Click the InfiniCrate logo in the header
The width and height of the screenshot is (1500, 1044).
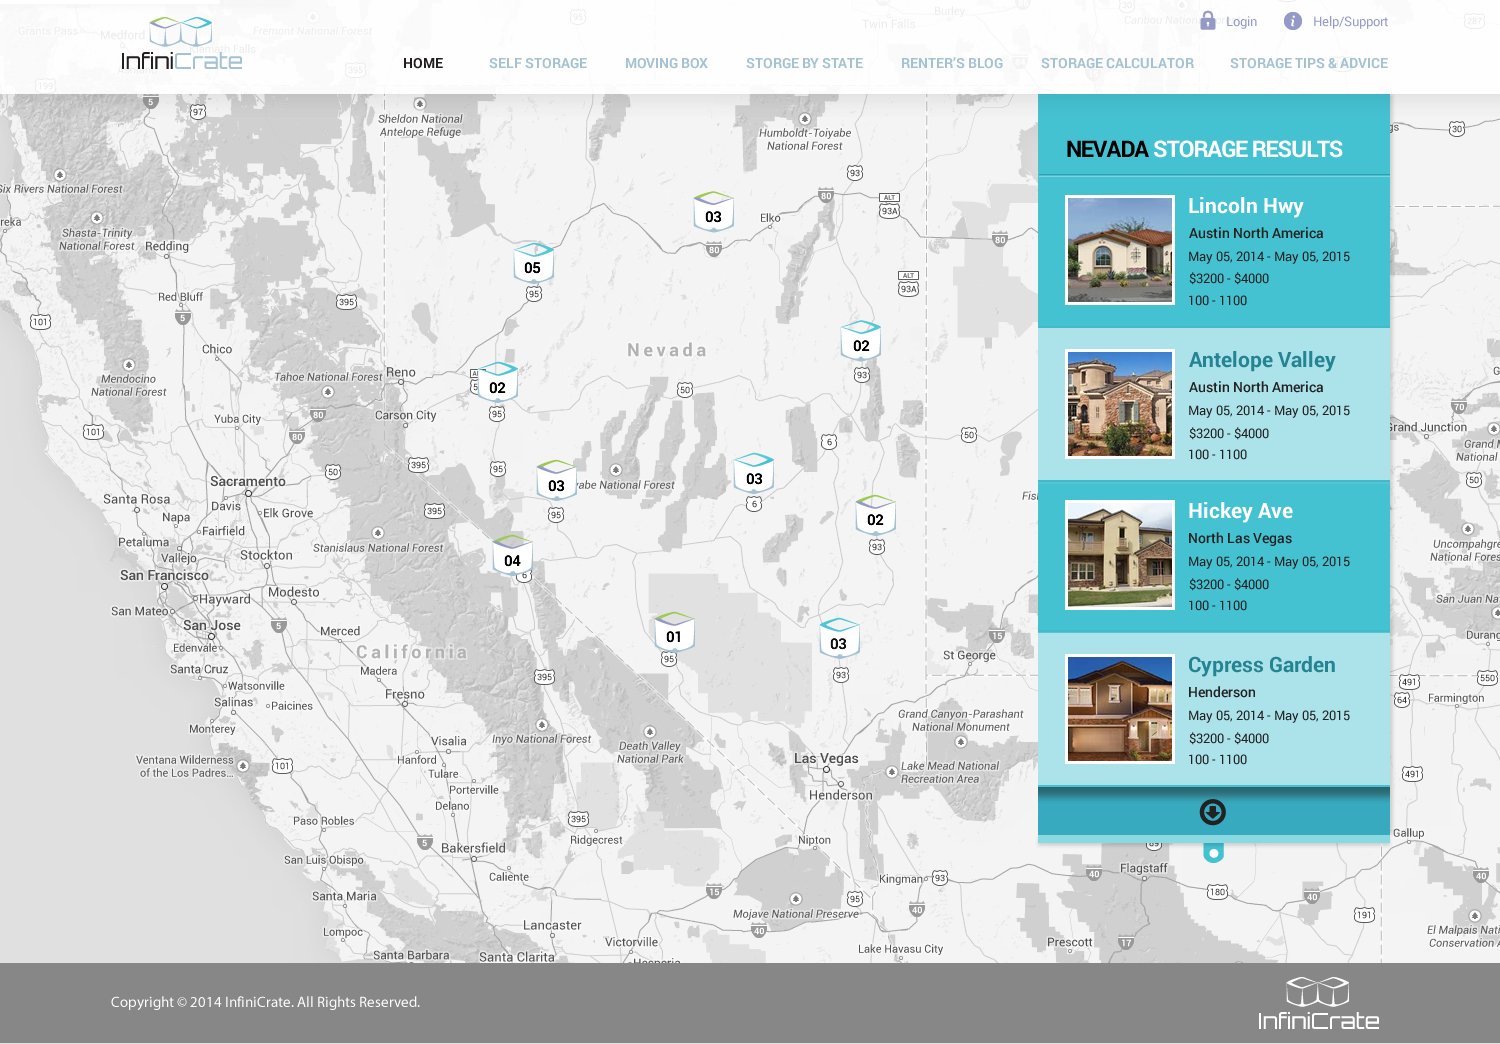coord(182,44)
